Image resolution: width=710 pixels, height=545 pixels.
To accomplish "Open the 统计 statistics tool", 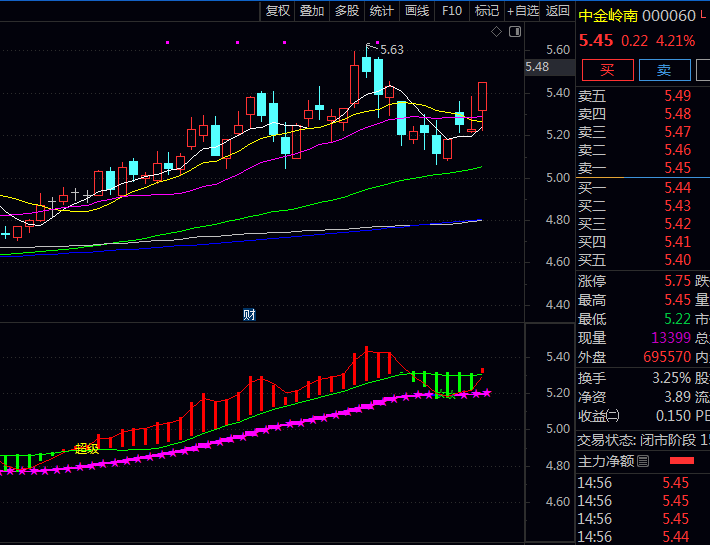I will (x=381, y=11).
